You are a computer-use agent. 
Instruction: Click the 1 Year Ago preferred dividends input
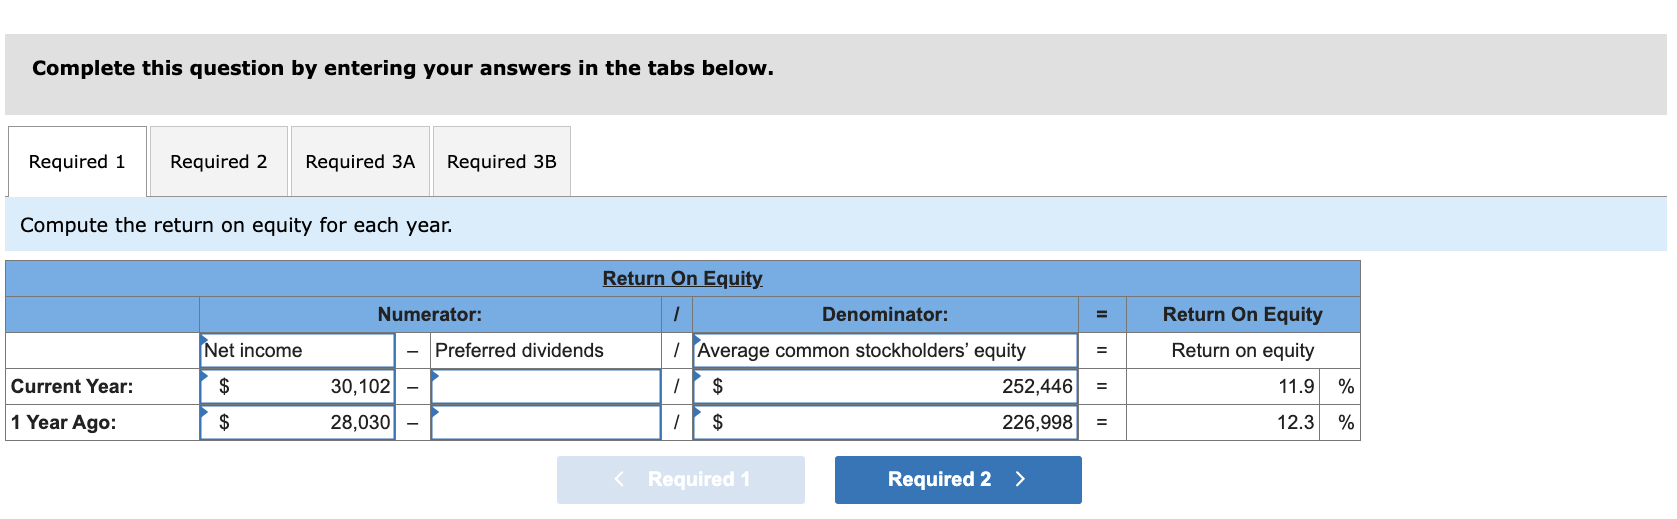pos(546,422)
